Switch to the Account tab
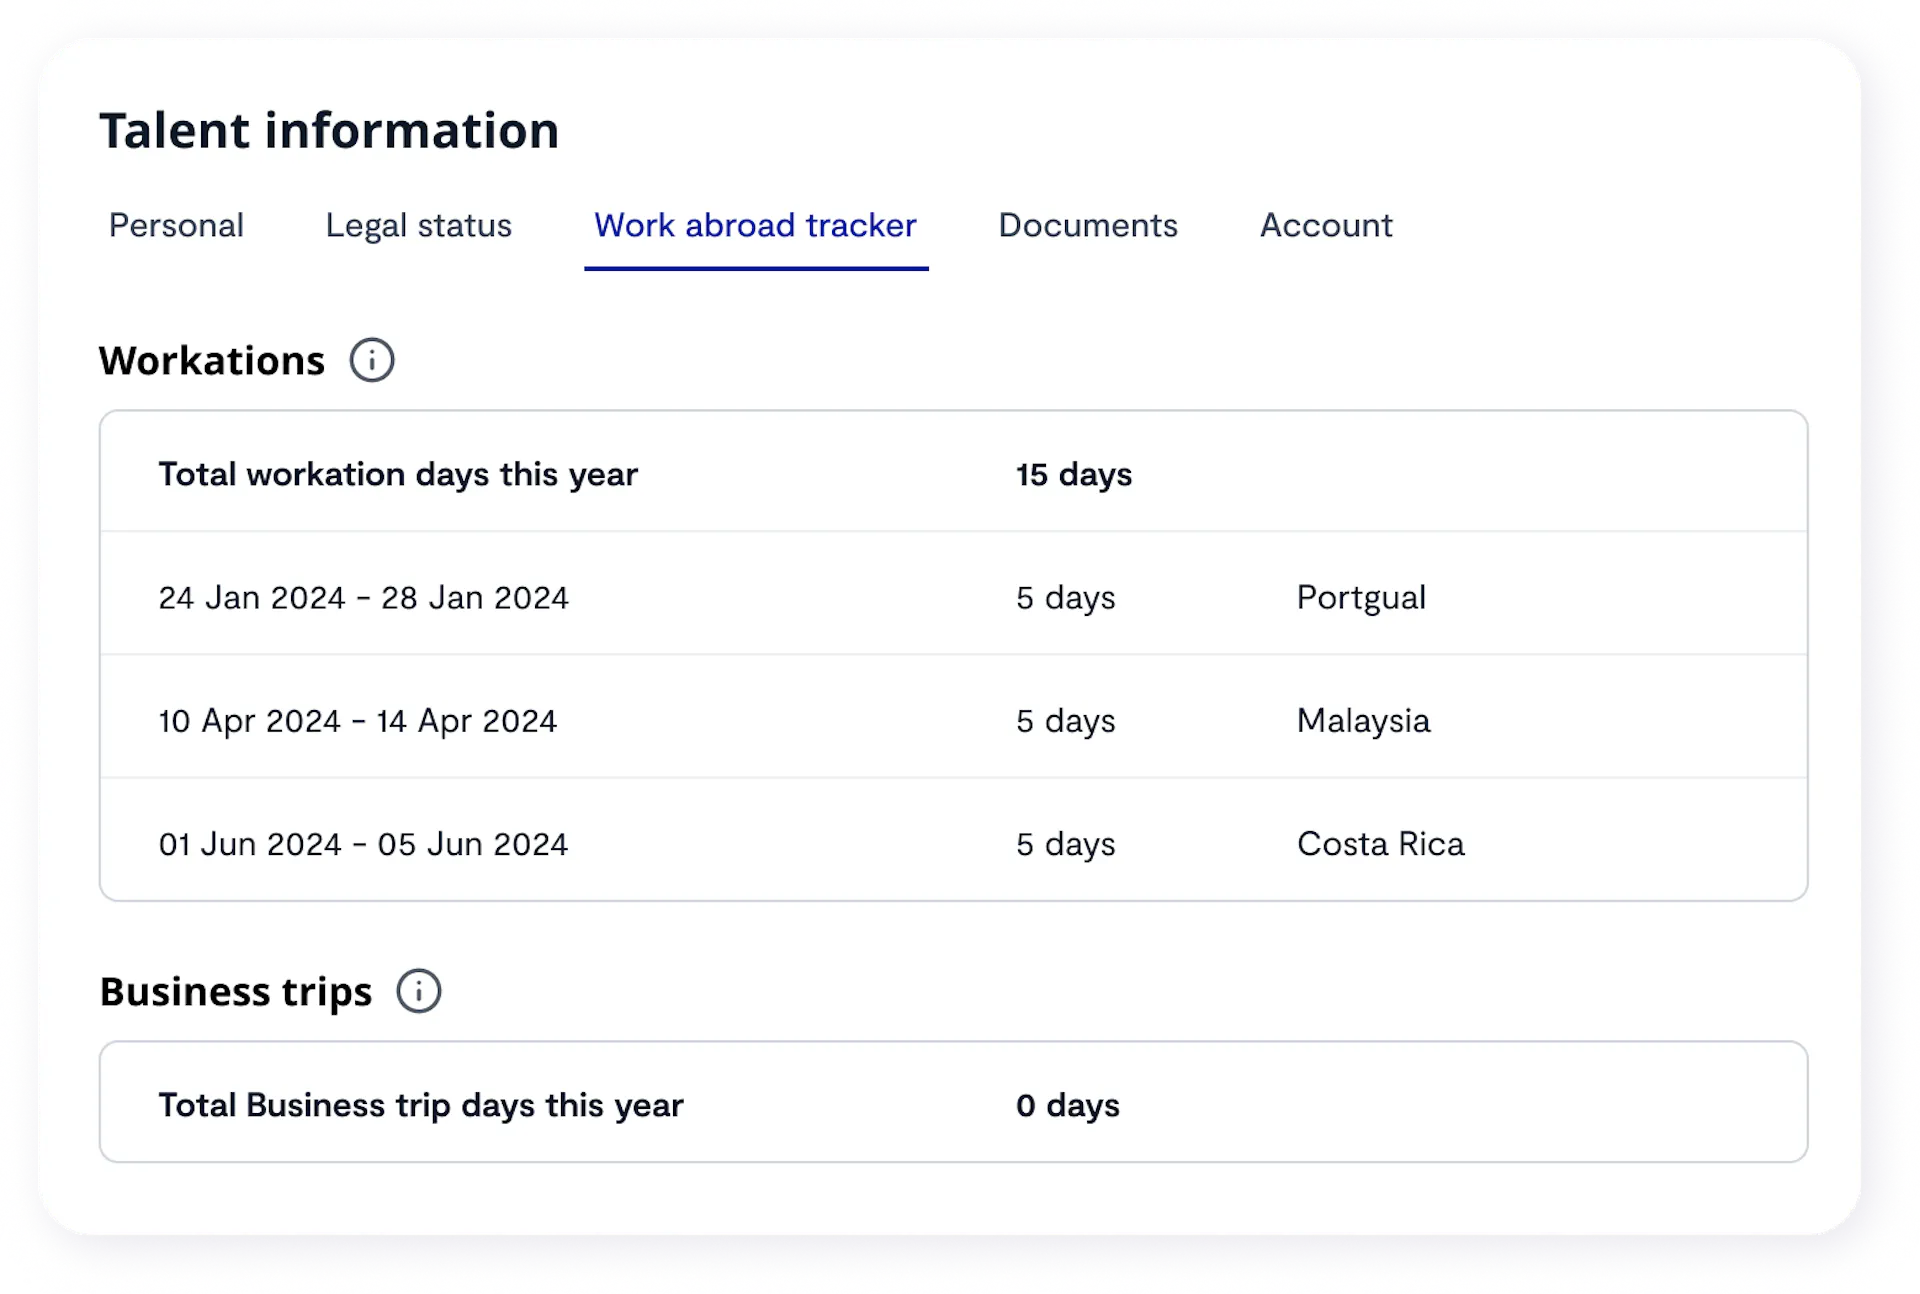 [x=1327, y=226]
